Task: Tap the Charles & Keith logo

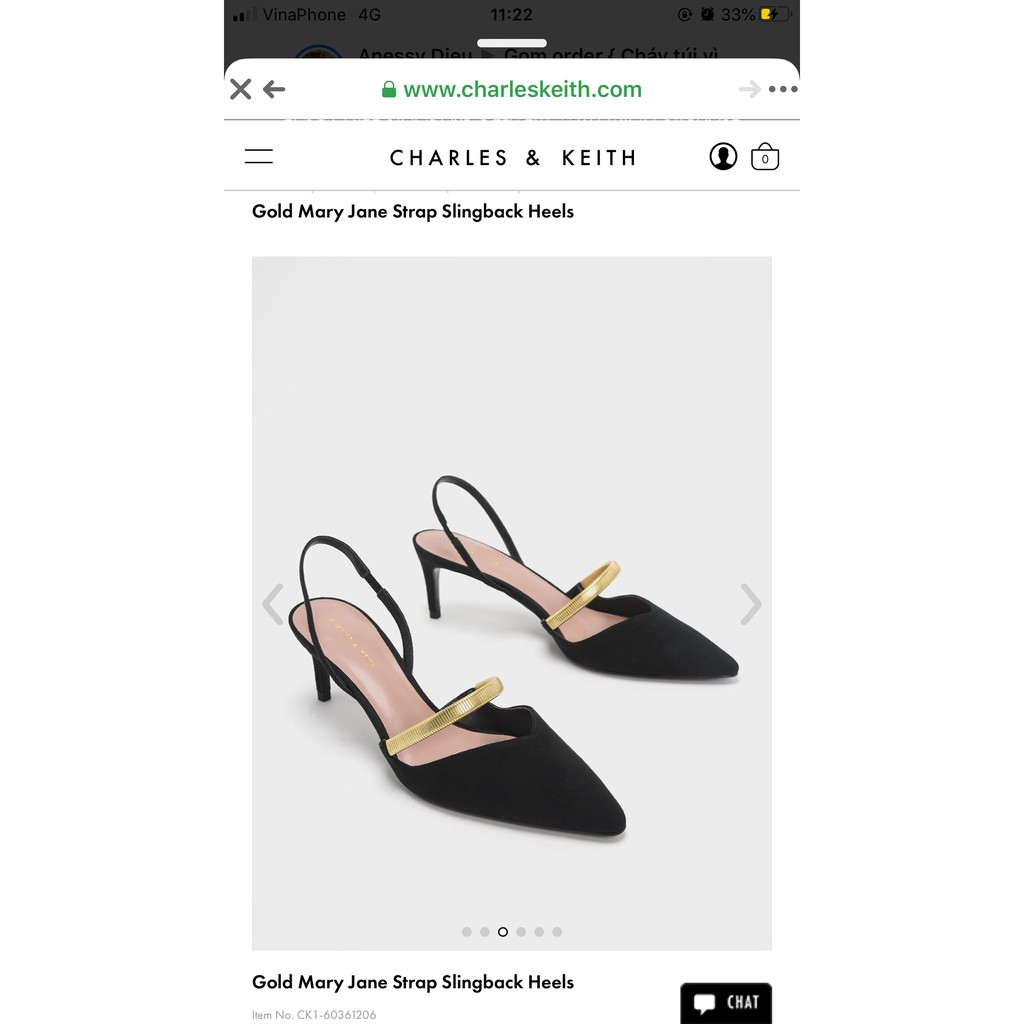Action: (x=512, y=158)
